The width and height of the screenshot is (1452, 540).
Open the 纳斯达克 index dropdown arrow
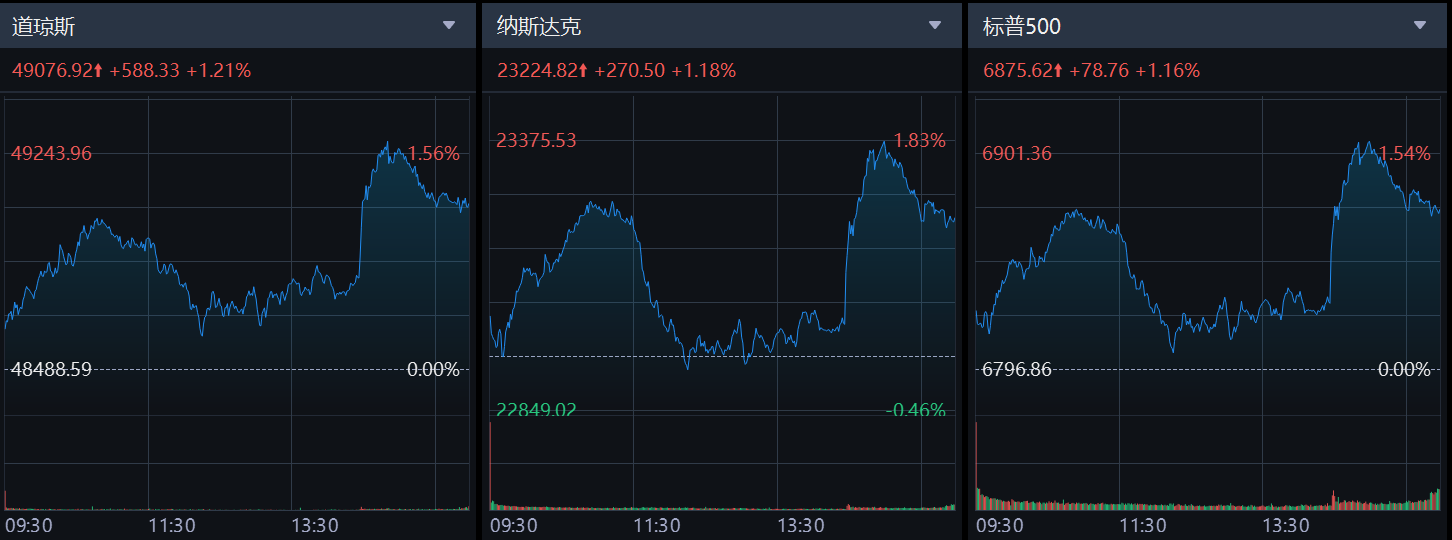(x=935, y=26)
